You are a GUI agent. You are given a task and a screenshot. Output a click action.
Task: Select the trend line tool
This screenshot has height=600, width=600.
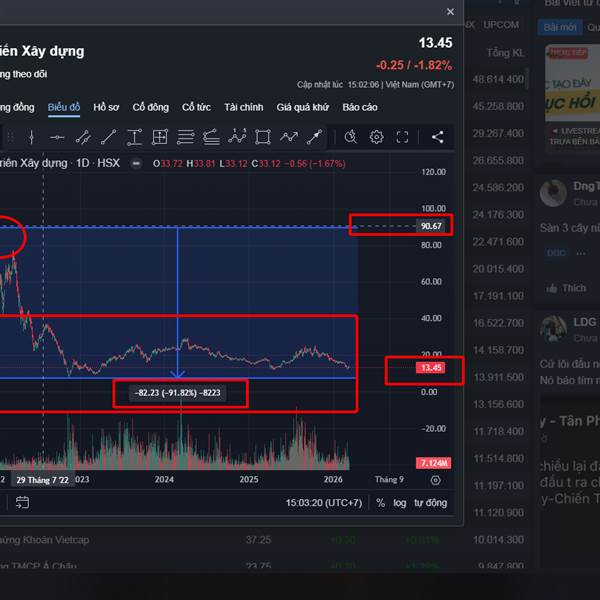tap(109, 137)
